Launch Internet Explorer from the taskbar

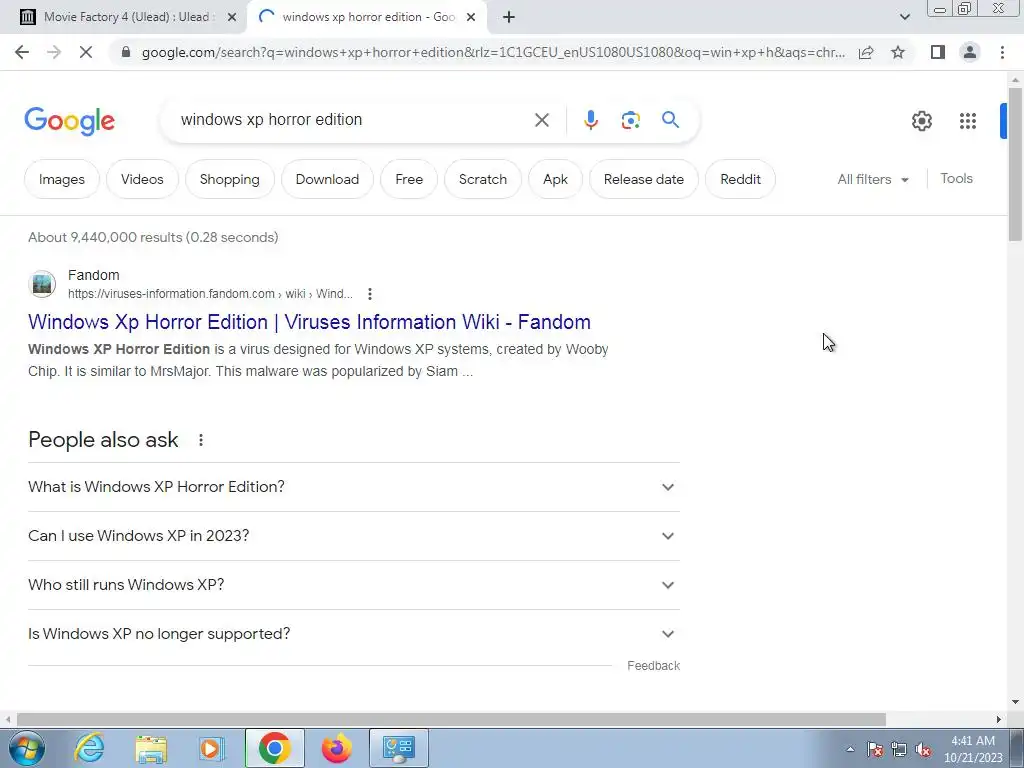(x=89, y=748)
